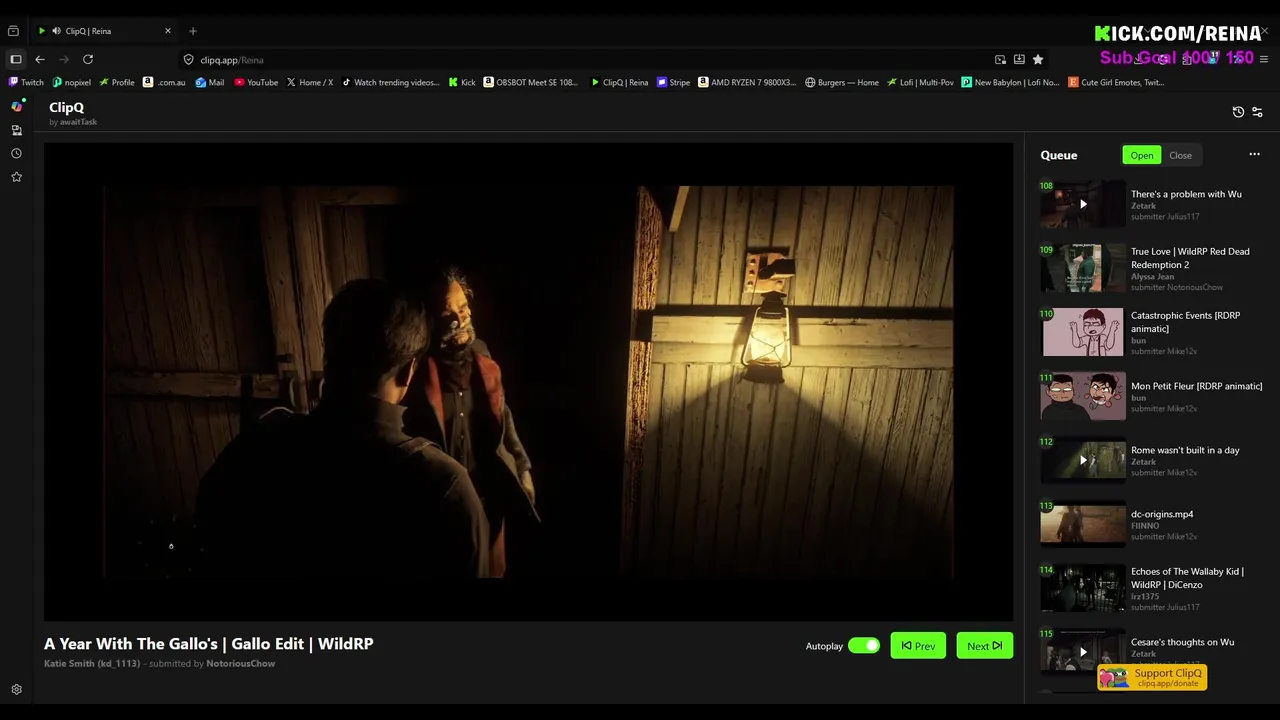Open the Cute Girl Emotes bookmark

1116,82
